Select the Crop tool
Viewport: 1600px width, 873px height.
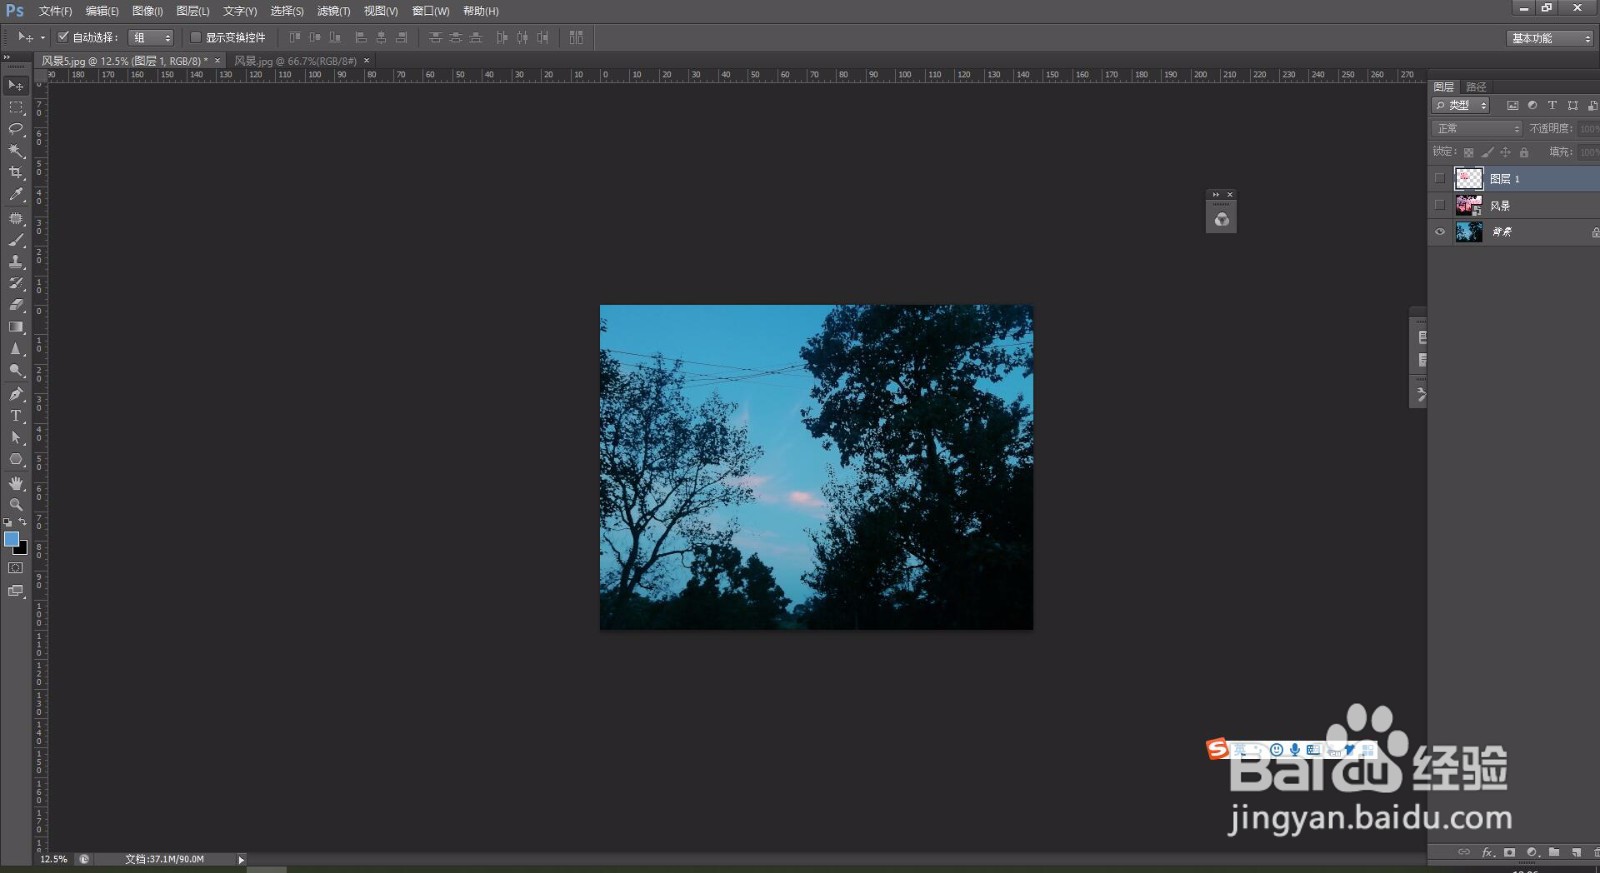click(x=15, y=173)
